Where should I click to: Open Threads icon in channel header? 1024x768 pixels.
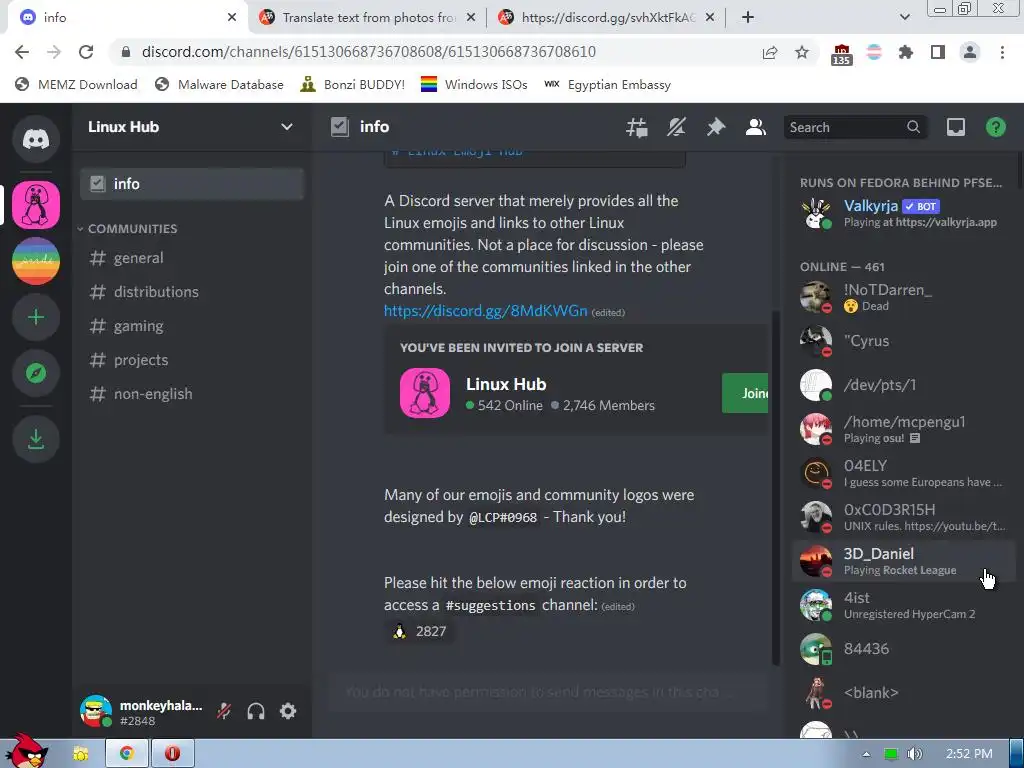point(637,127)
